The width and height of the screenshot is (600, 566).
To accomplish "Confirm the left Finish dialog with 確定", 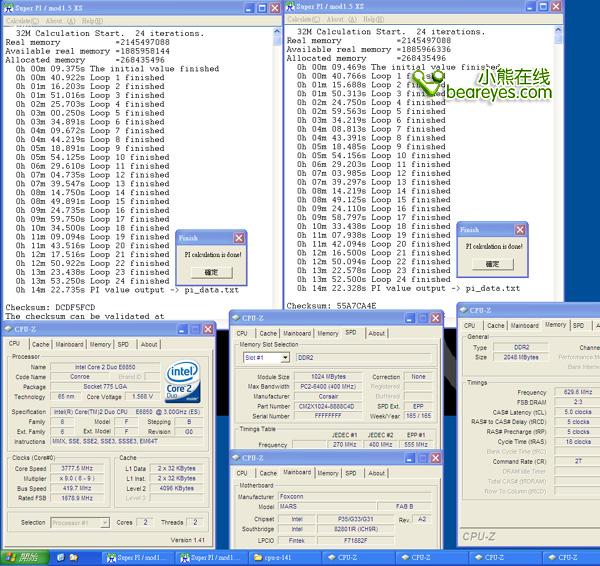I will click(x=211, y=272).
